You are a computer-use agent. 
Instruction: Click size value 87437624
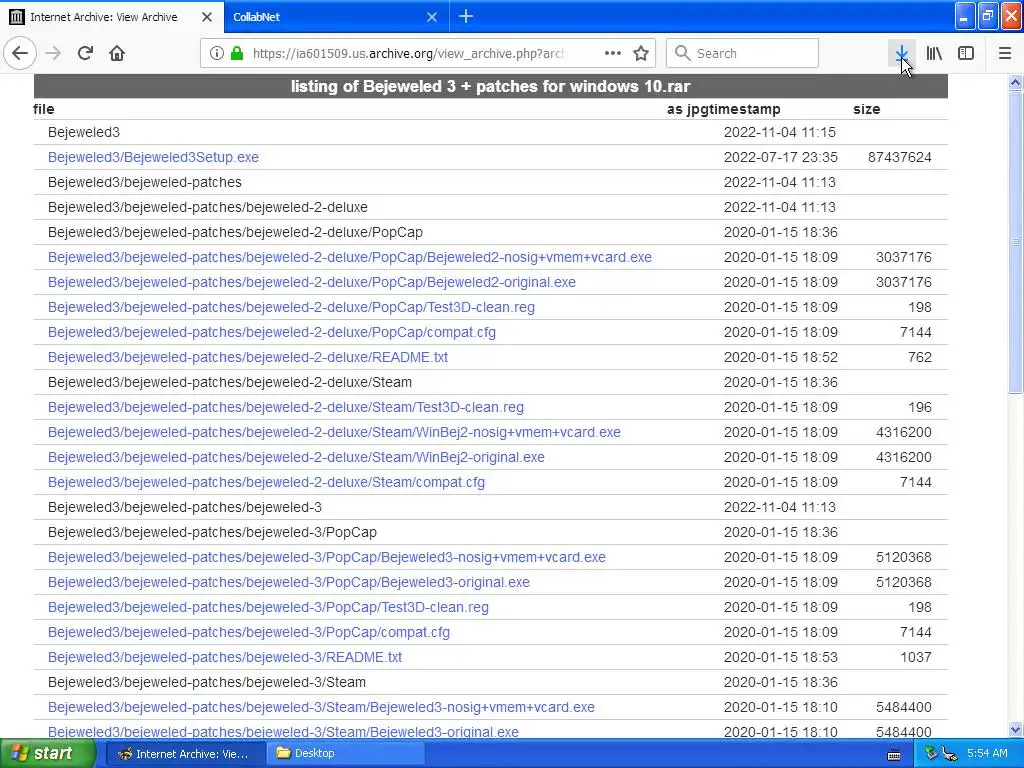click(x=900, y=157)
